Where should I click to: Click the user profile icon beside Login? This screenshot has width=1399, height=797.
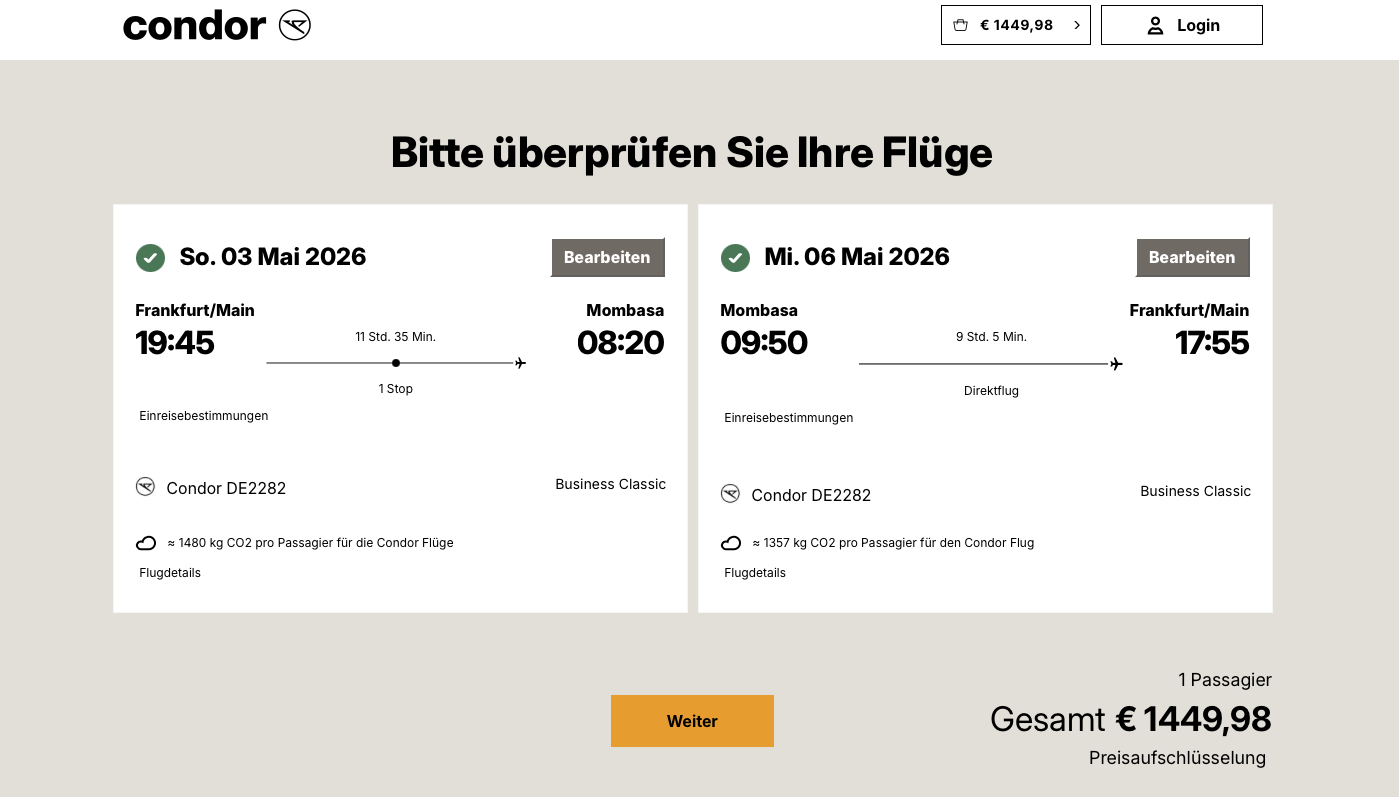pyautogui.click(x=1155, y=26)
